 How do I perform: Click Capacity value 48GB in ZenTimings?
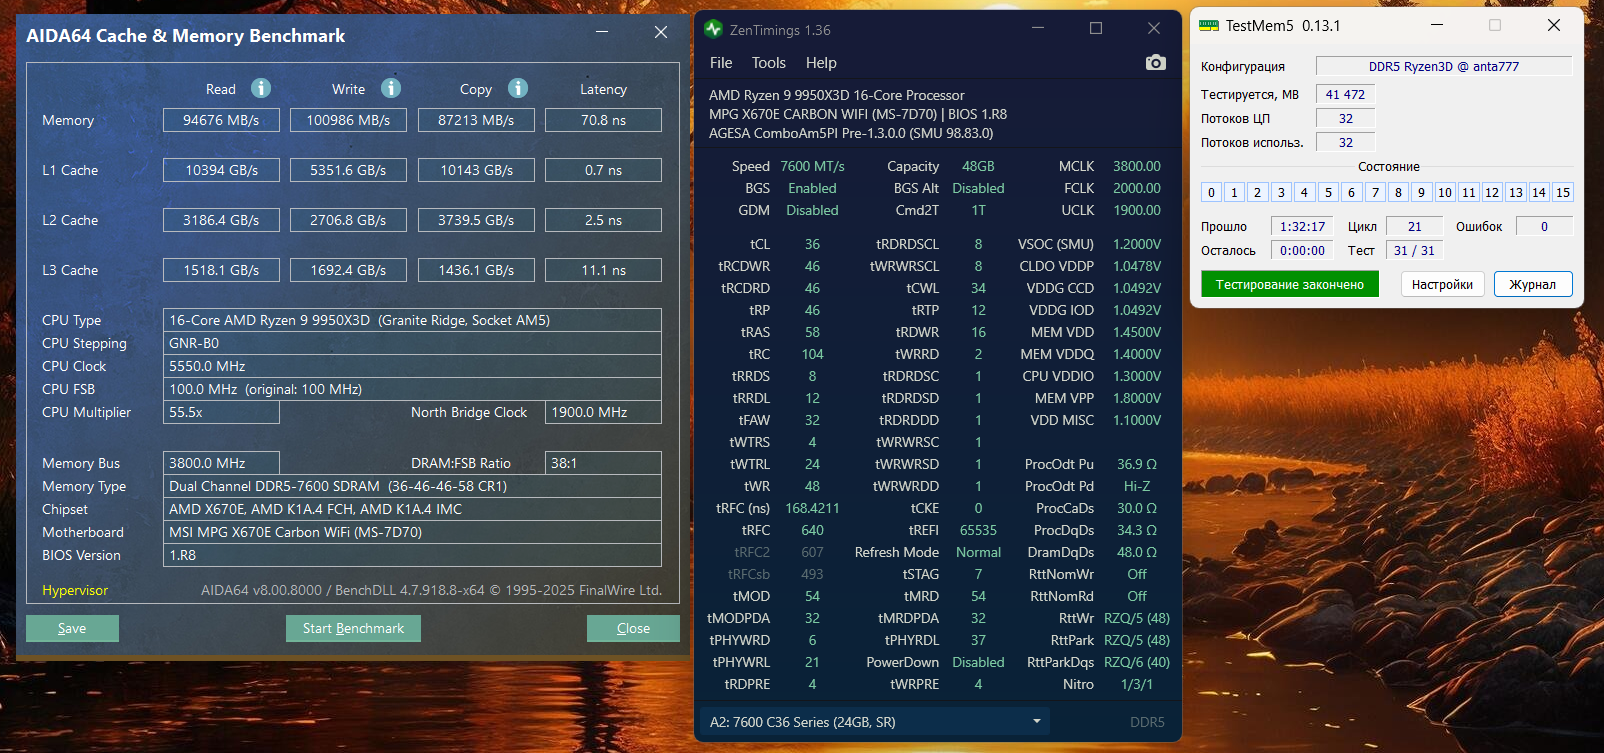click(978, 166)
